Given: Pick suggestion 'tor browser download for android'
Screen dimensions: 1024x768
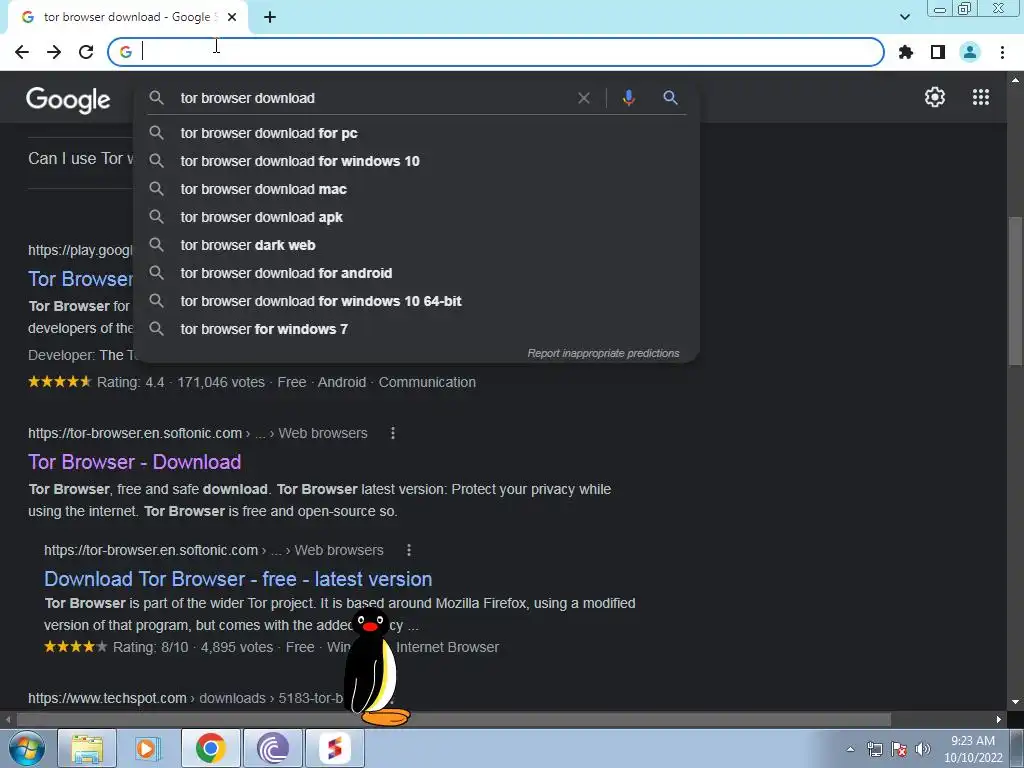Looking at the screenshot, I should [x=417, y=274].
